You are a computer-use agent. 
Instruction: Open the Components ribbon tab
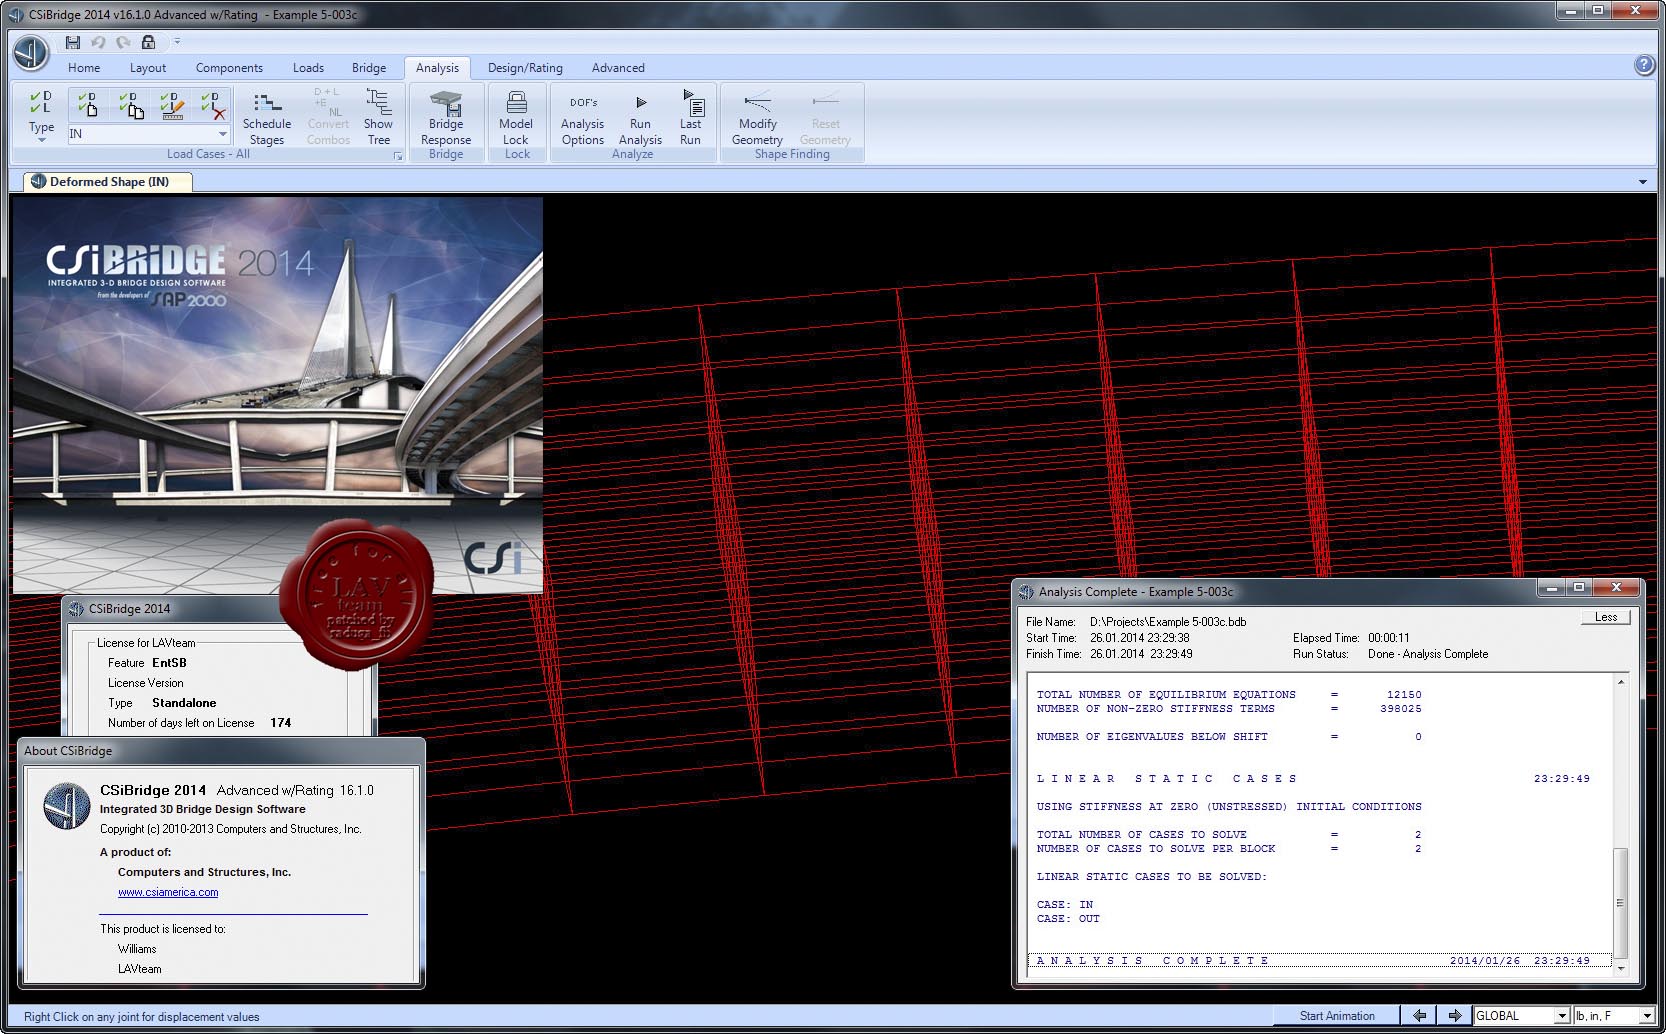tap(229, 68)
